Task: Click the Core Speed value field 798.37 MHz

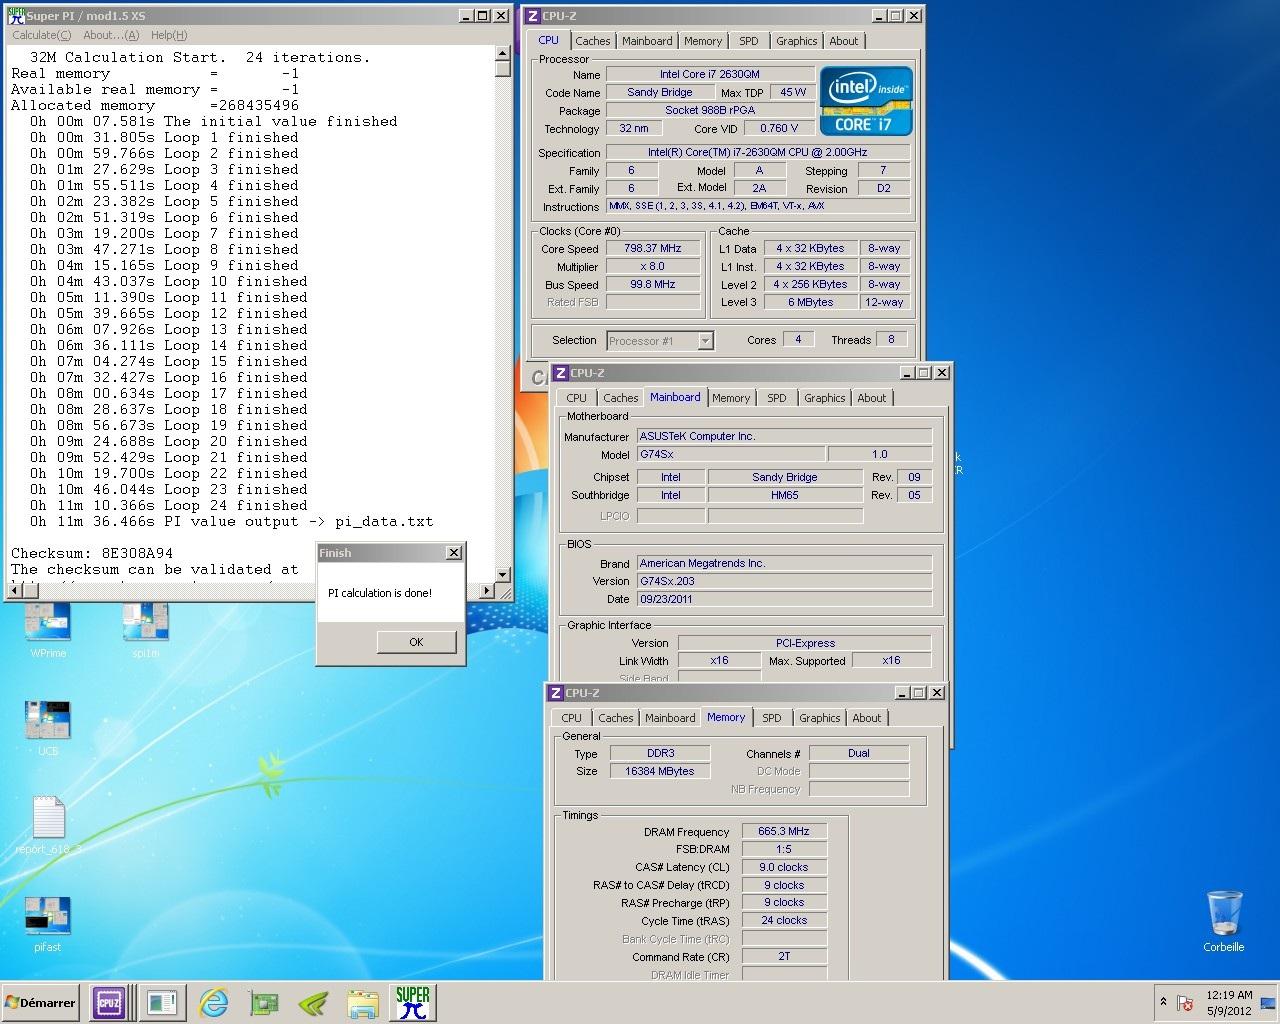Action: (653, 249)
